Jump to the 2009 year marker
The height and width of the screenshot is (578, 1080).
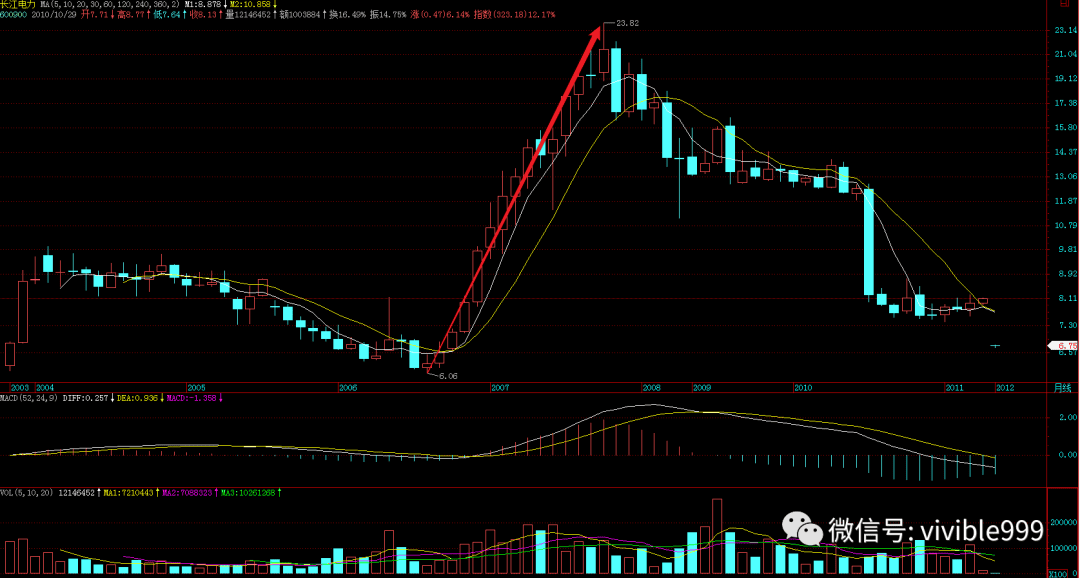702,388
